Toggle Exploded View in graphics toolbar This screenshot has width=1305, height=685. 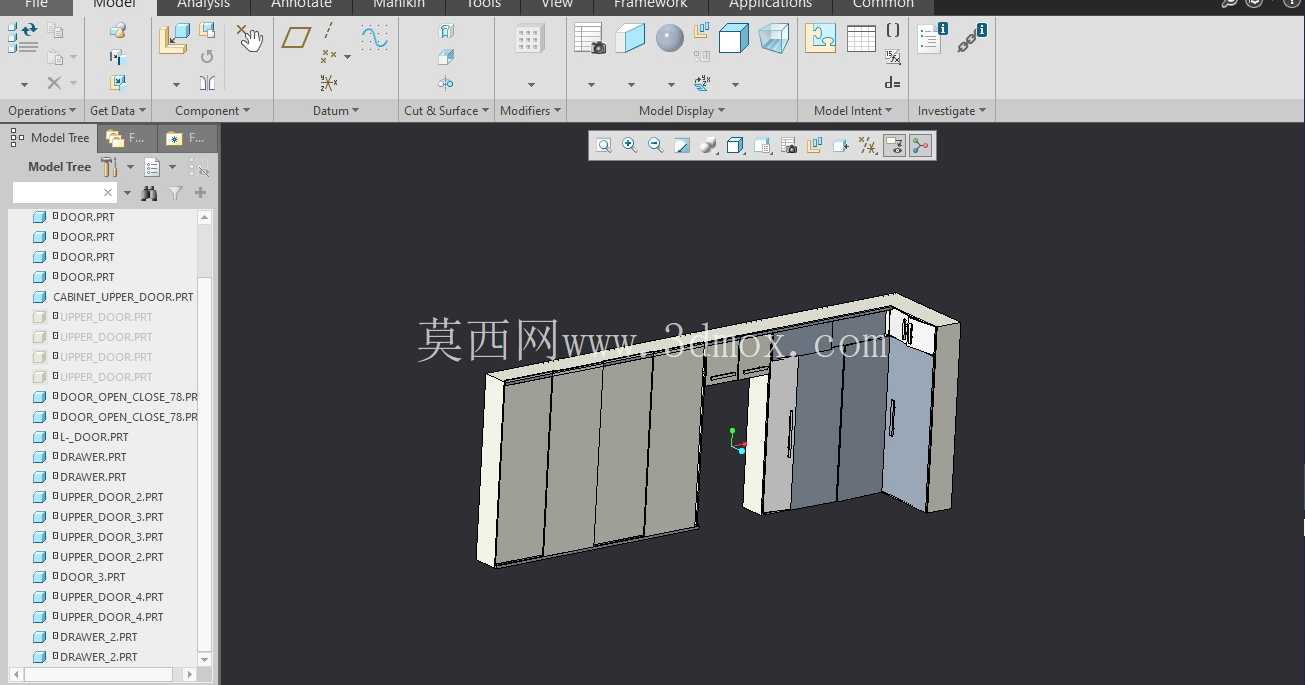pos(815,146)
